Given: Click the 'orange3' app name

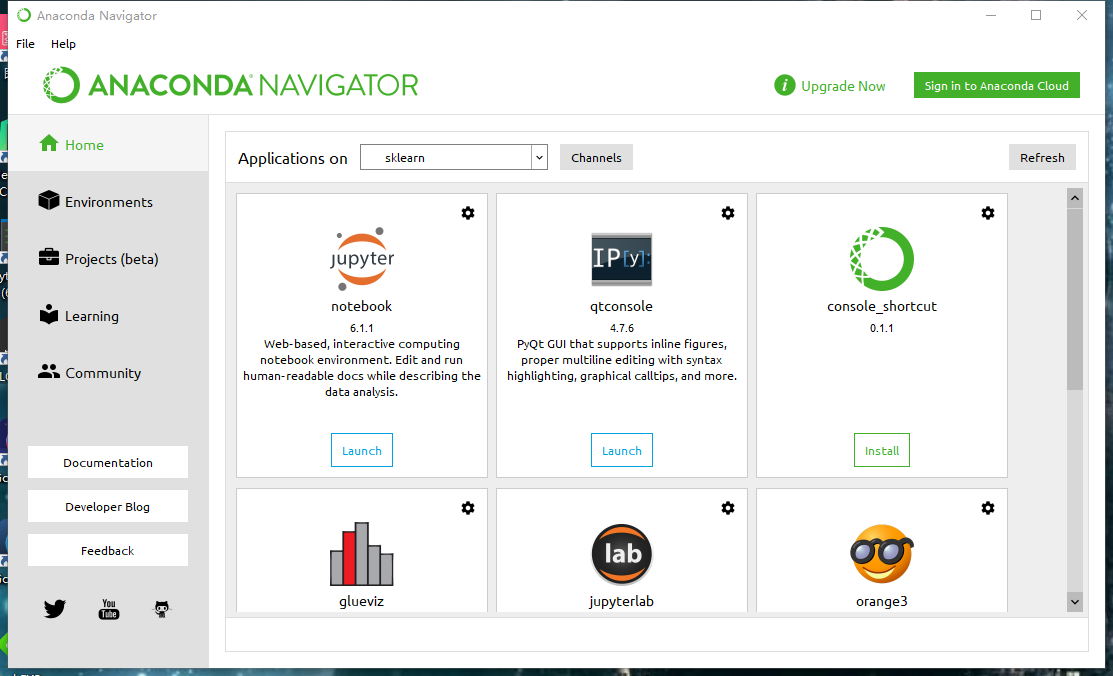Looking at the screenshot, I should click(882, 601).
